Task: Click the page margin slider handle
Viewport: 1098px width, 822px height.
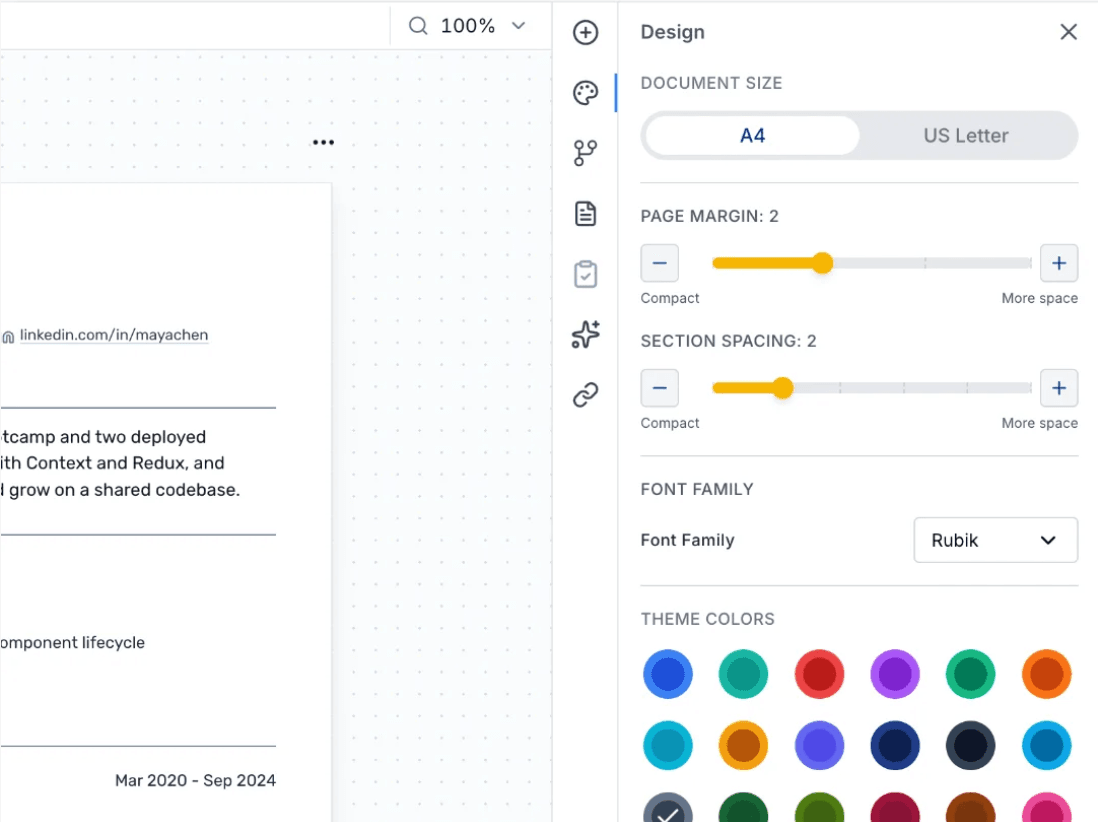Action: (823, 263)
